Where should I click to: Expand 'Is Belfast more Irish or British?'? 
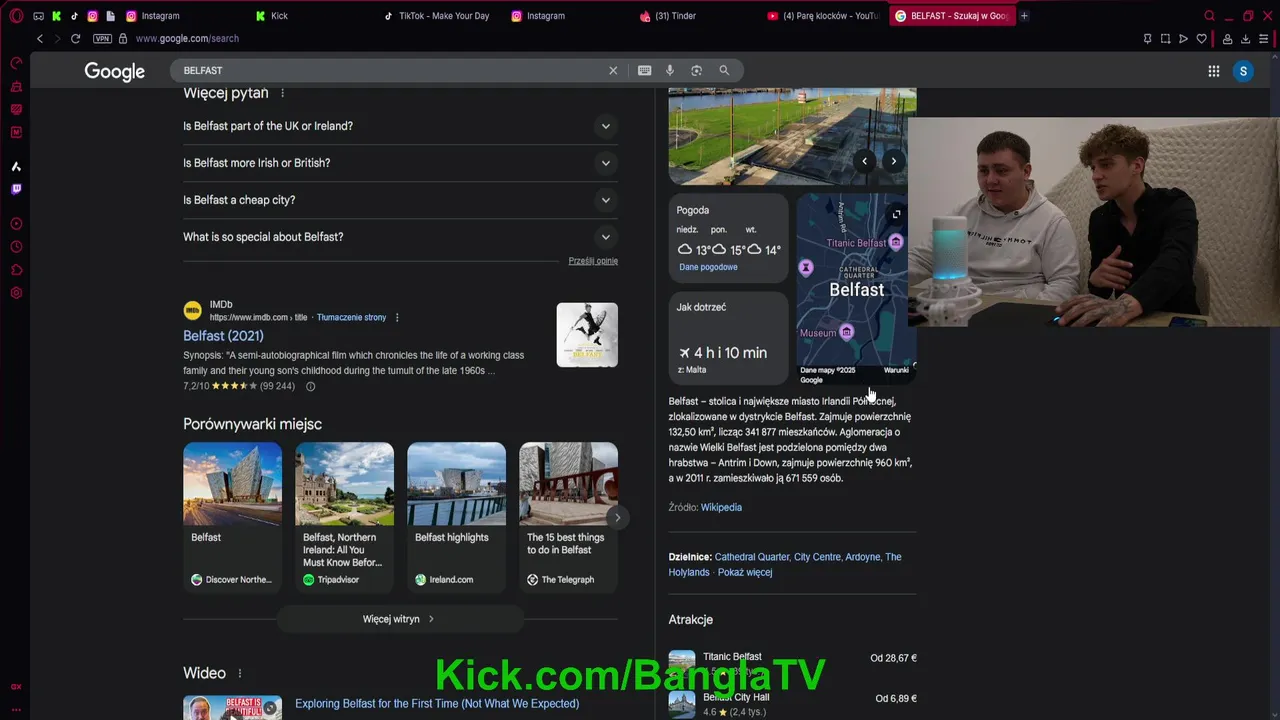[400, 163]
